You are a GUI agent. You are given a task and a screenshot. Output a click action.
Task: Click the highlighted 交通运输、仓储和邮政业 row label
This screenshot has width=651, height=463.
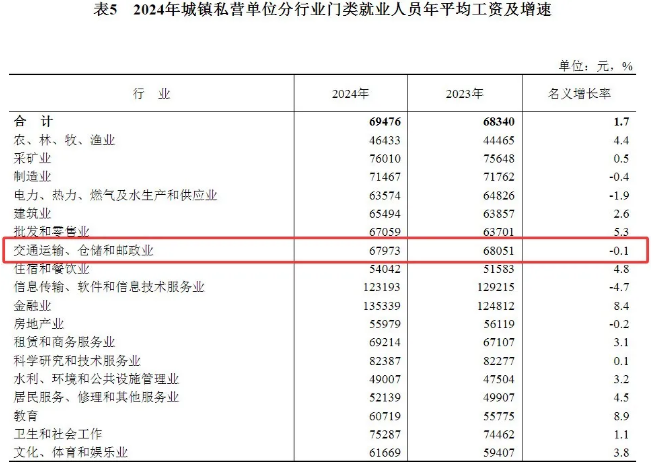click(85, 250)
